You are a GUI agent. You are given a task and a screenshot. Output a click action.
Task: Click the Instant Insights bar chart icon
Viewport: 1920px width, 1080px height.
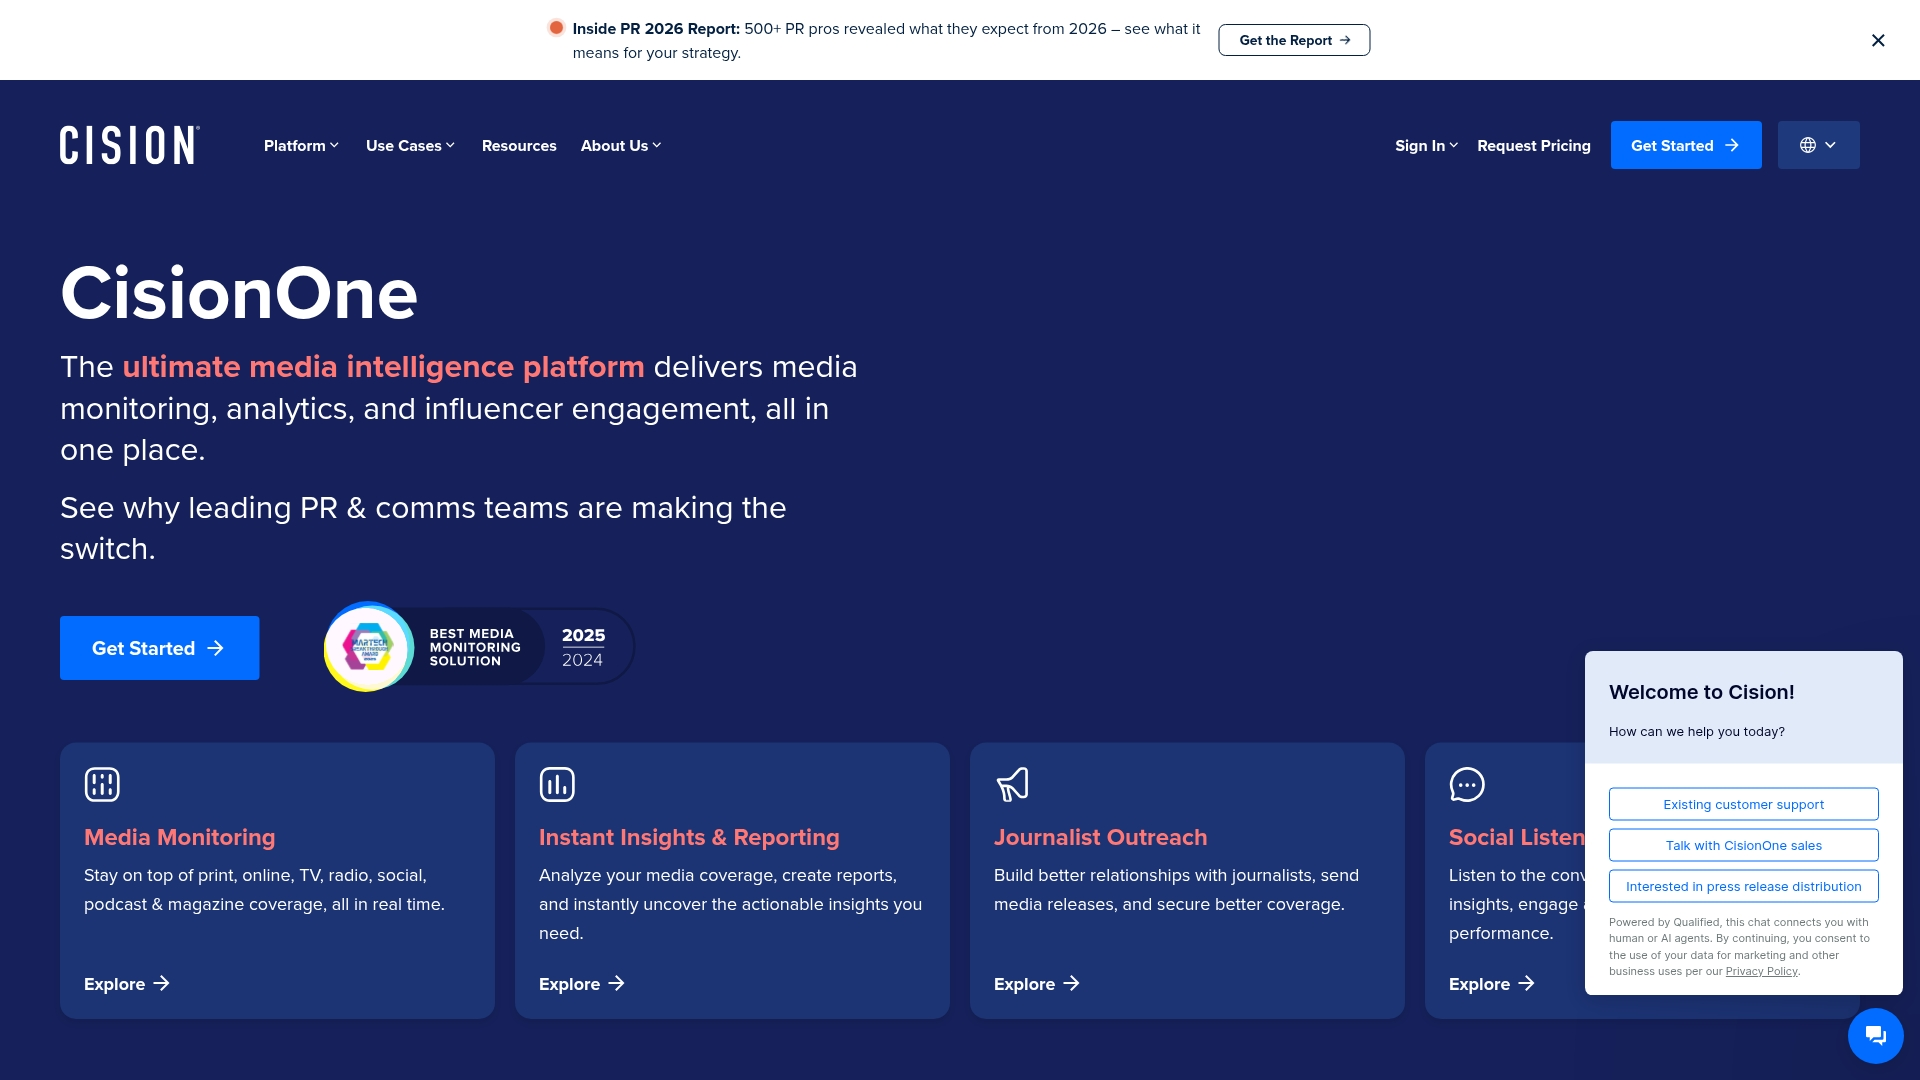pyautogui.click(x=557, y=784)
